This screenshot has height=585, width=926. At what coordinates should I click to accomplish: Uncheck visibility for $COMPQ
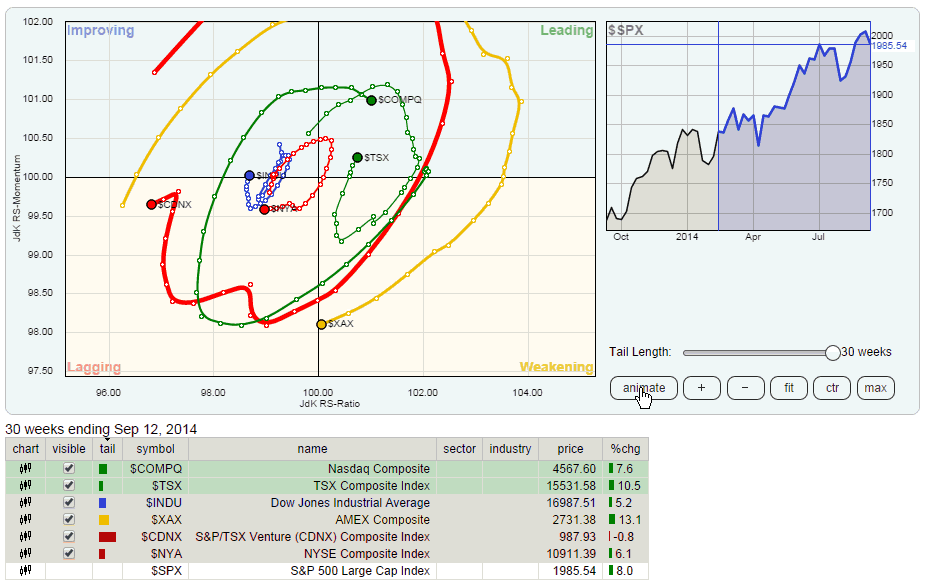(x=69, y=469)
